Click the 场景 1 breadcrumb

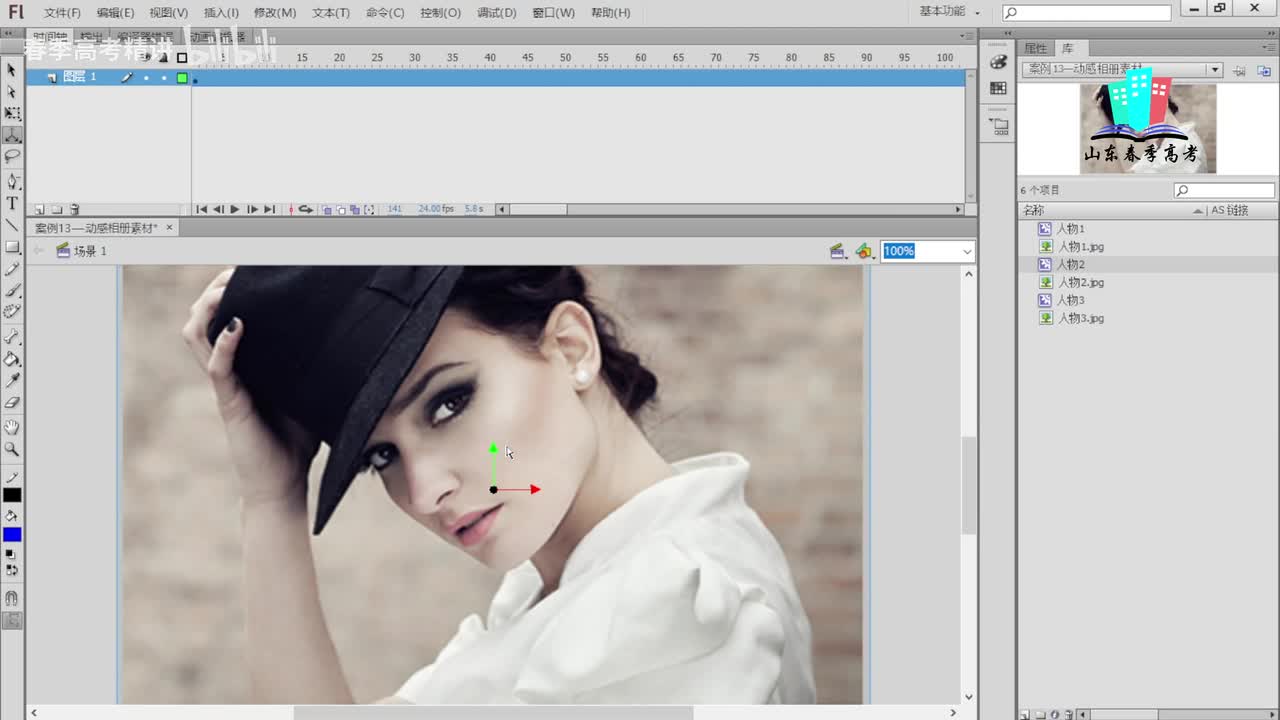90,251
